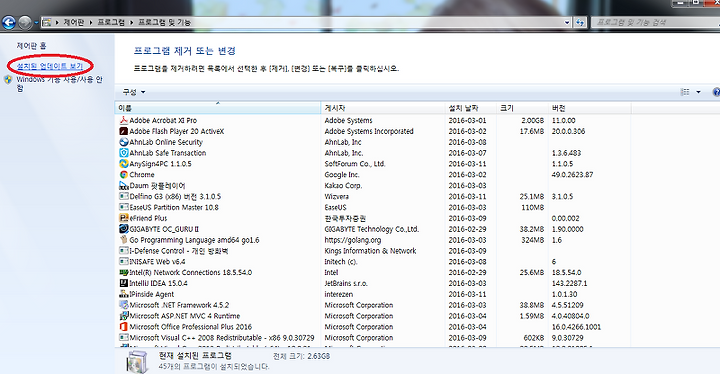
Task: Click the Chrome browser icon in list
Action: click(x=124, y=175)
